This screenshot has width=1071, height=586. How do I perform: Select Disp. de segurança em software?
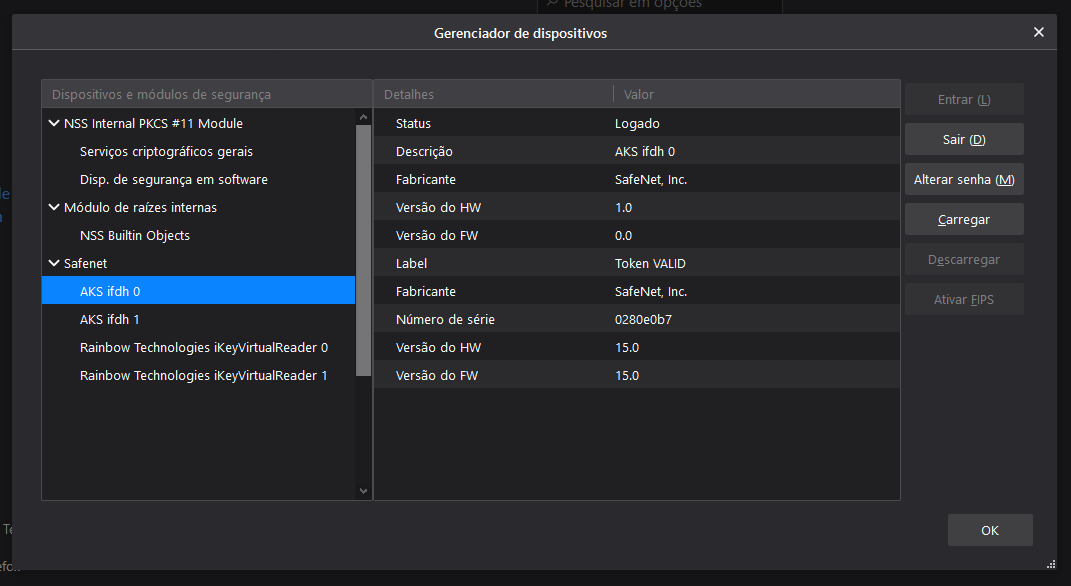pyautogui.click(x=173, y=180)
